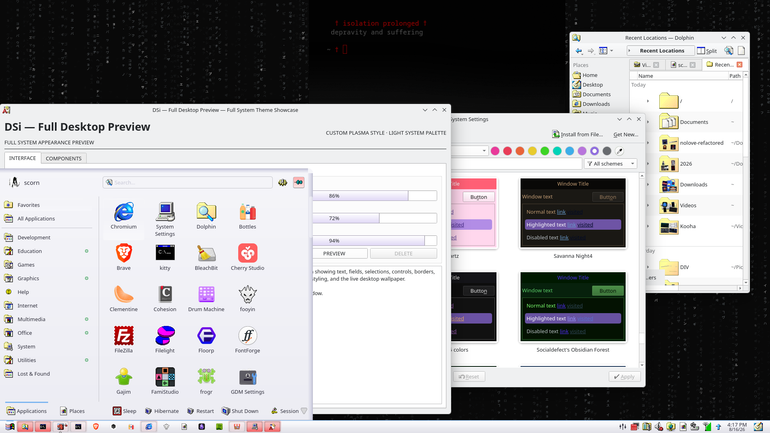Open Filelight icon
Viewport: 770px width, 433px height.
tap(165, 340)
